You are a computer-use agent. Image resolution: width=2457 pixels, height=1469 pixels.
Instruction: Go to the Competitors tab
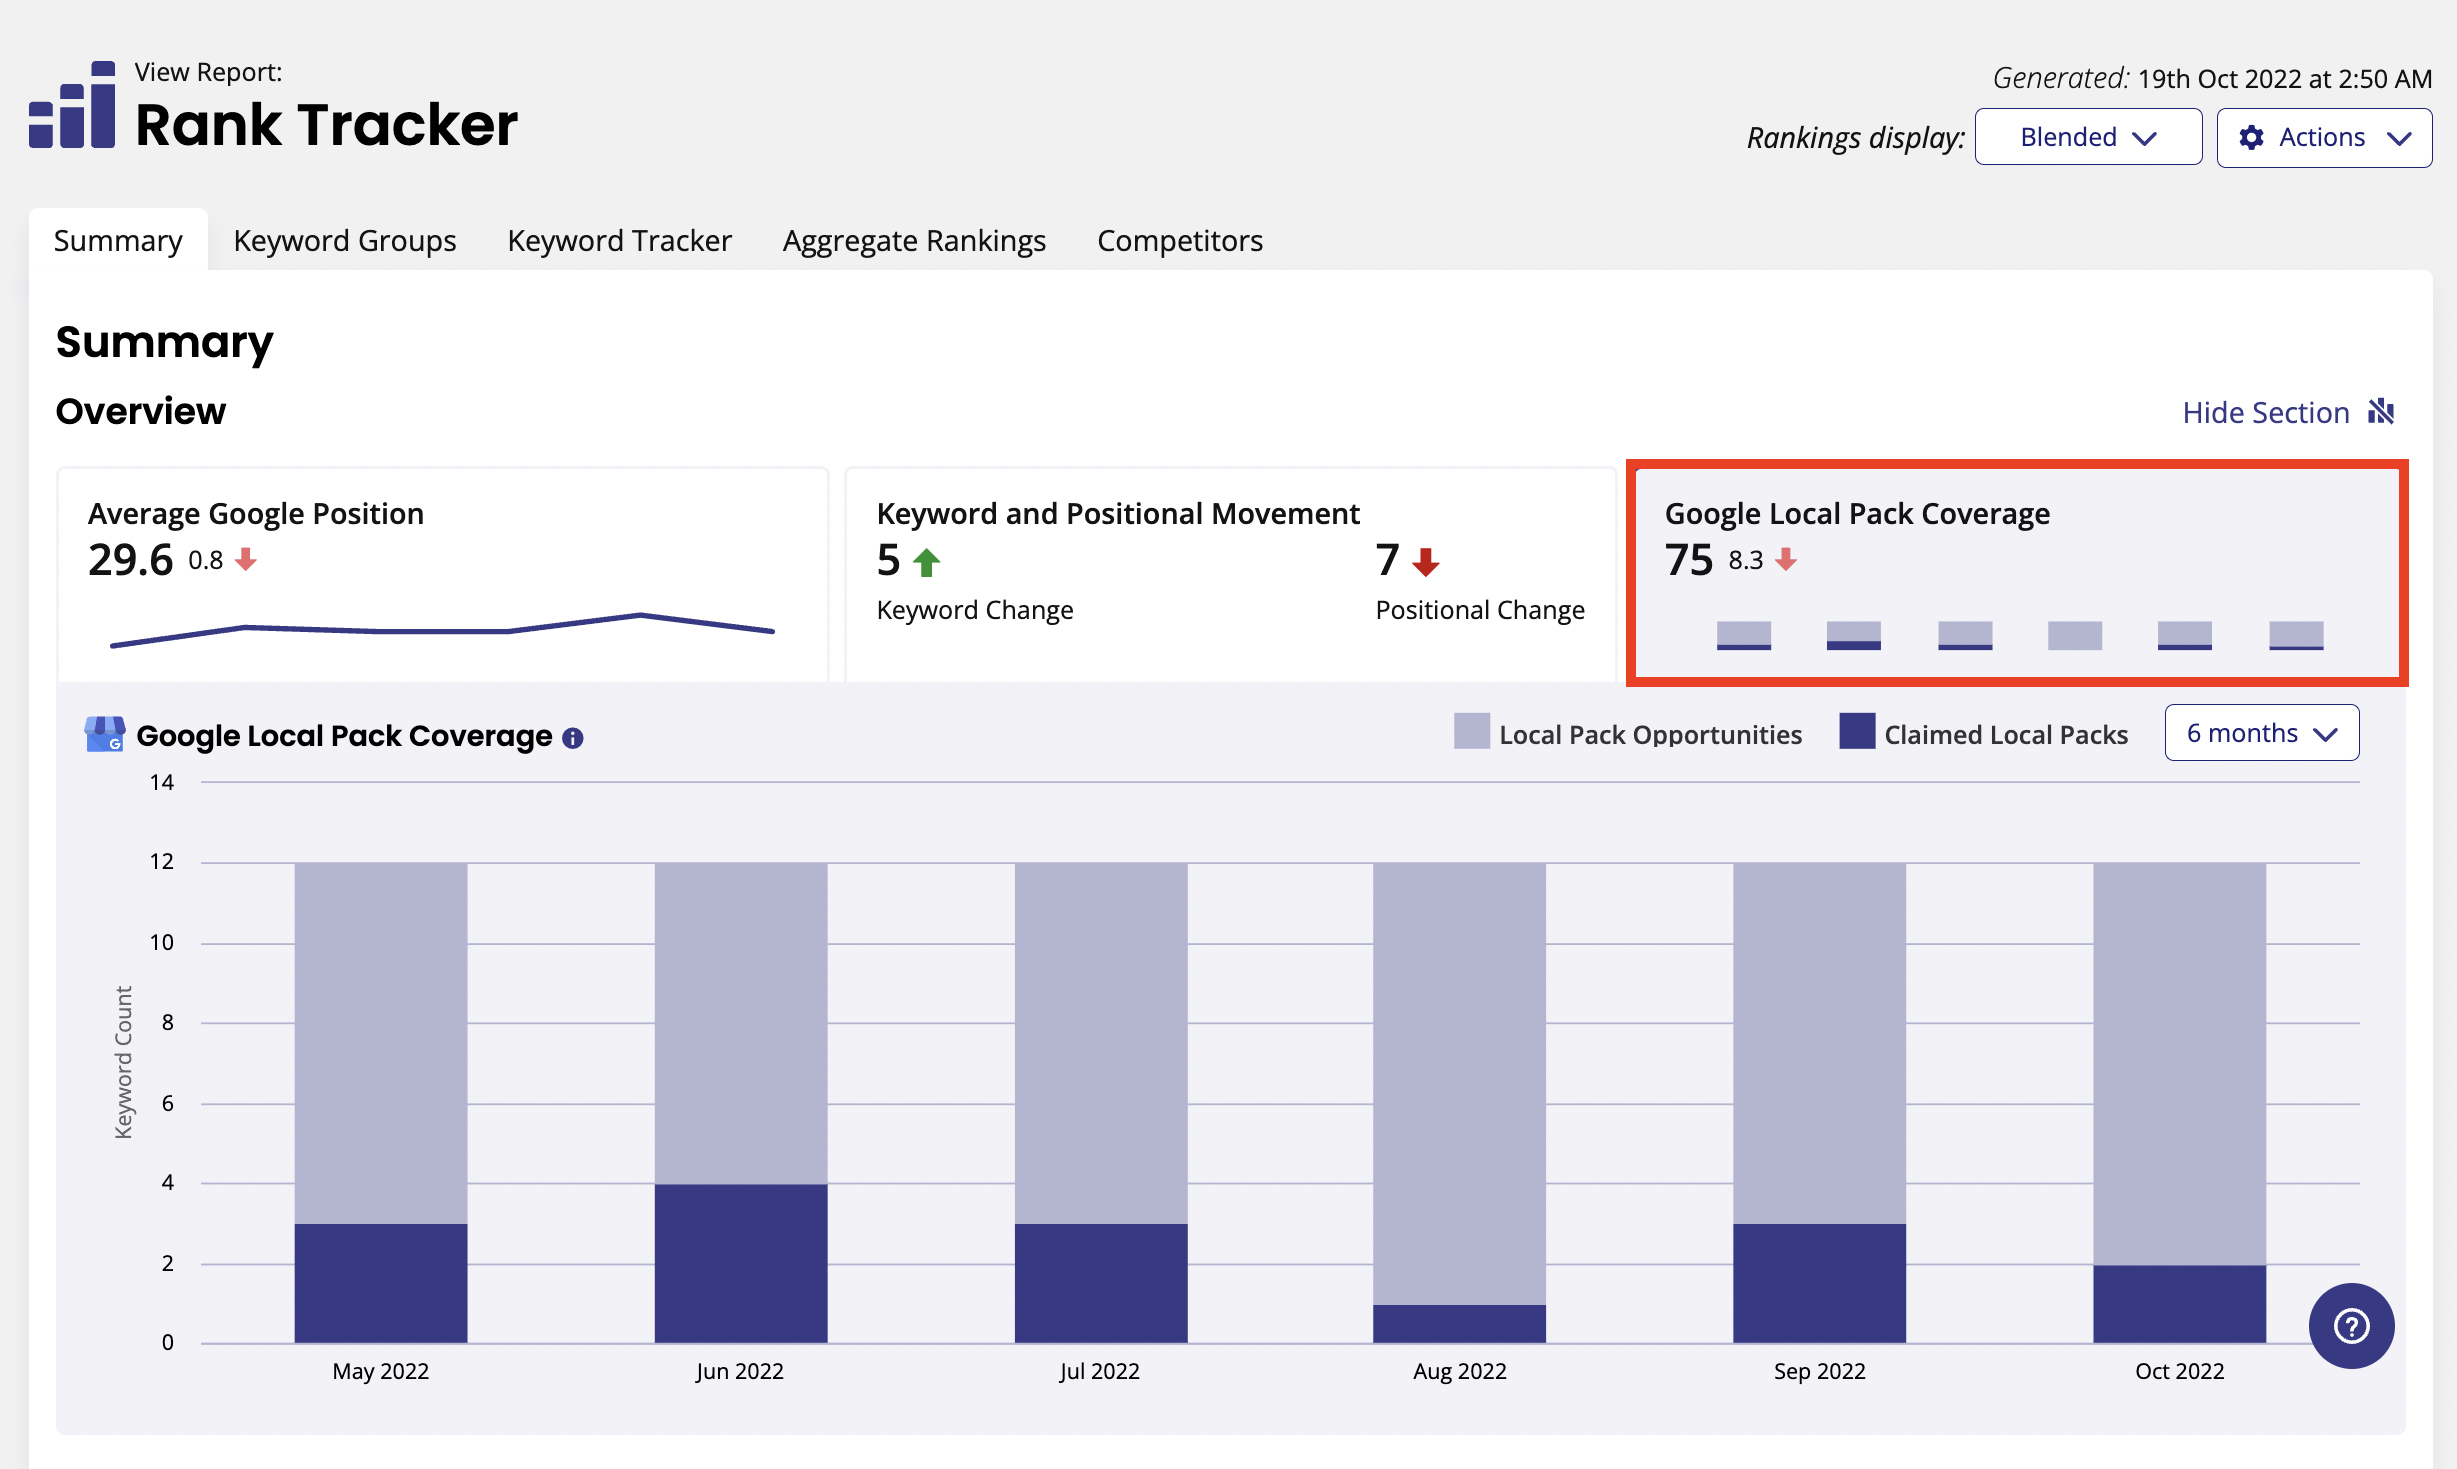[x=1180, y=241]
